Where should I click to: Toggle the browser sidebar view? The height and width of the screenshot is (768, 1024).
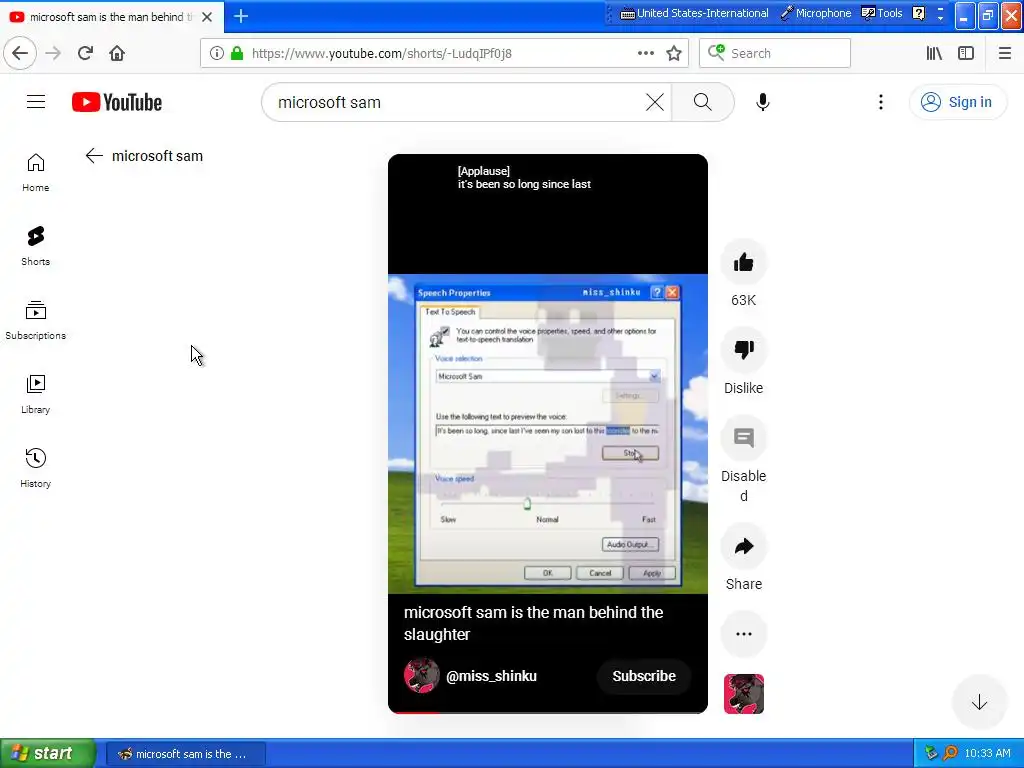pos(966,53)
